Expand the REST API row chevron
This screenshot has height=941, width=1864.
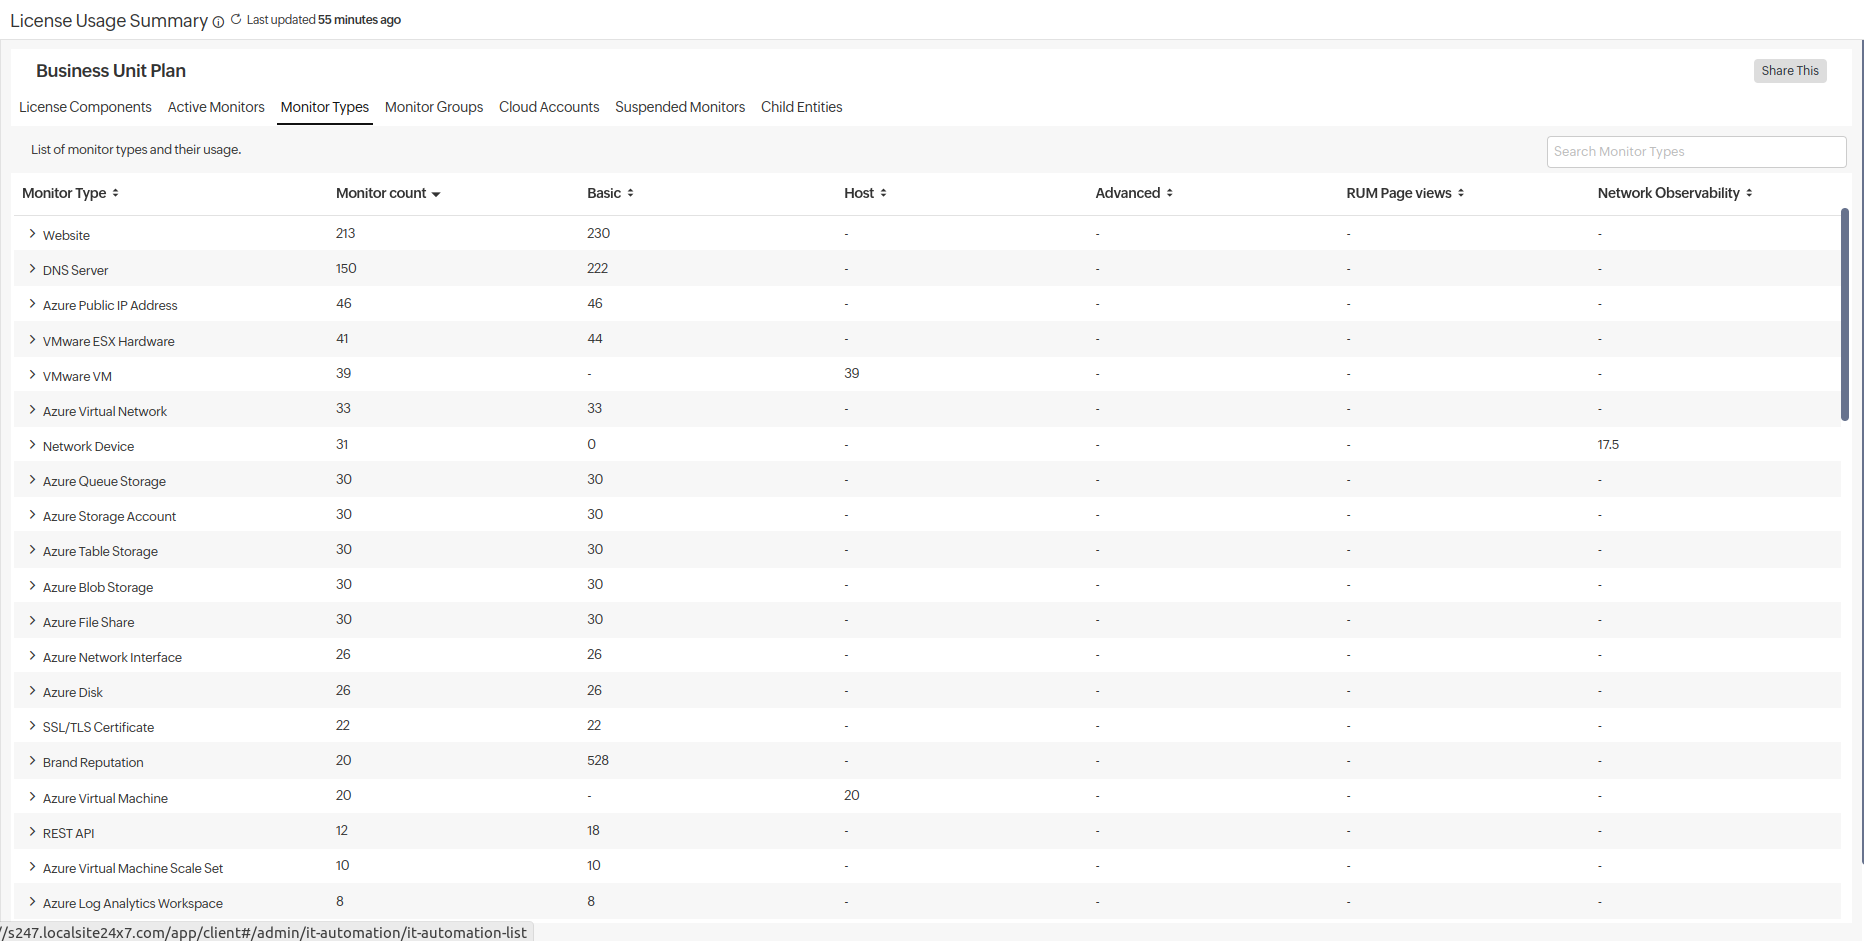(x=32, y=832)
